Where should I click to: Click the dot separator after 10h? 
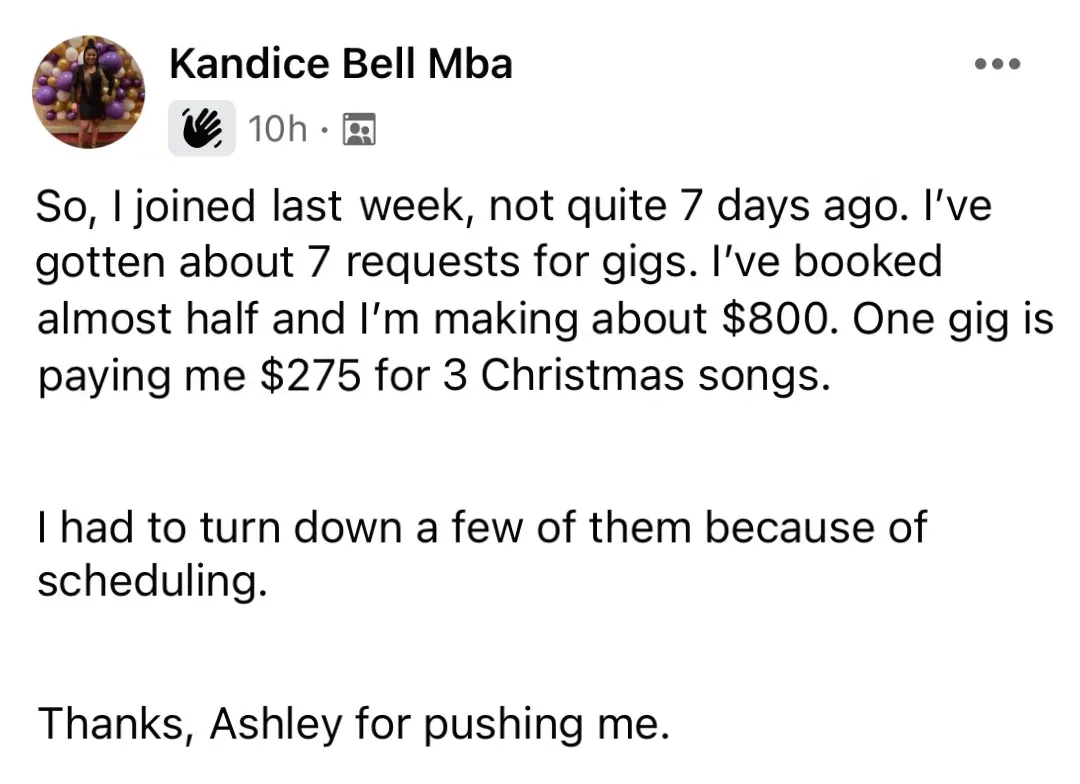tap(324, 130)
